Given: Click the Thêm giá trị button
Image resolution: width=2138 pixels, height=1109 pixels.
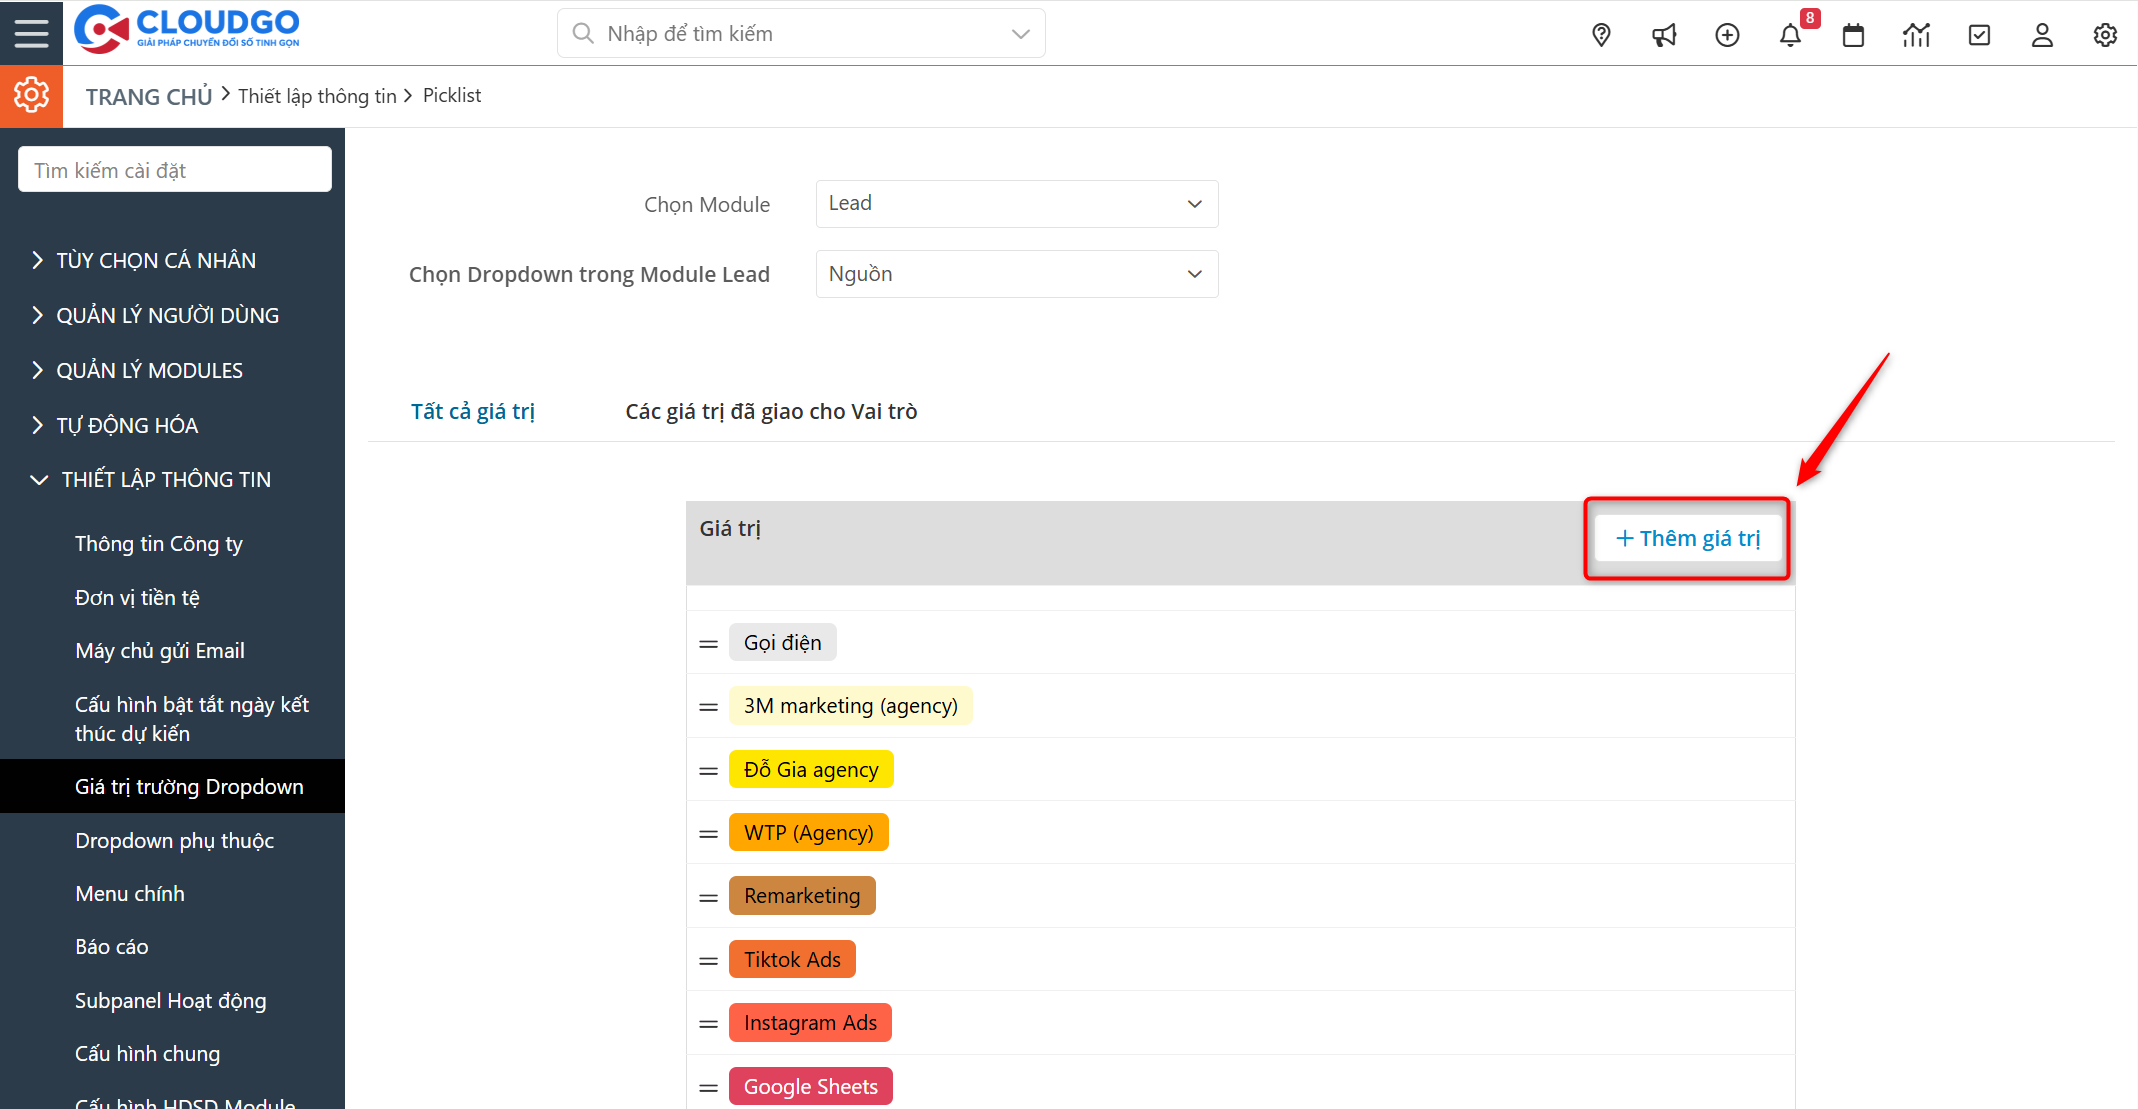Looking at the screenshot, I should coord(1687,538).
